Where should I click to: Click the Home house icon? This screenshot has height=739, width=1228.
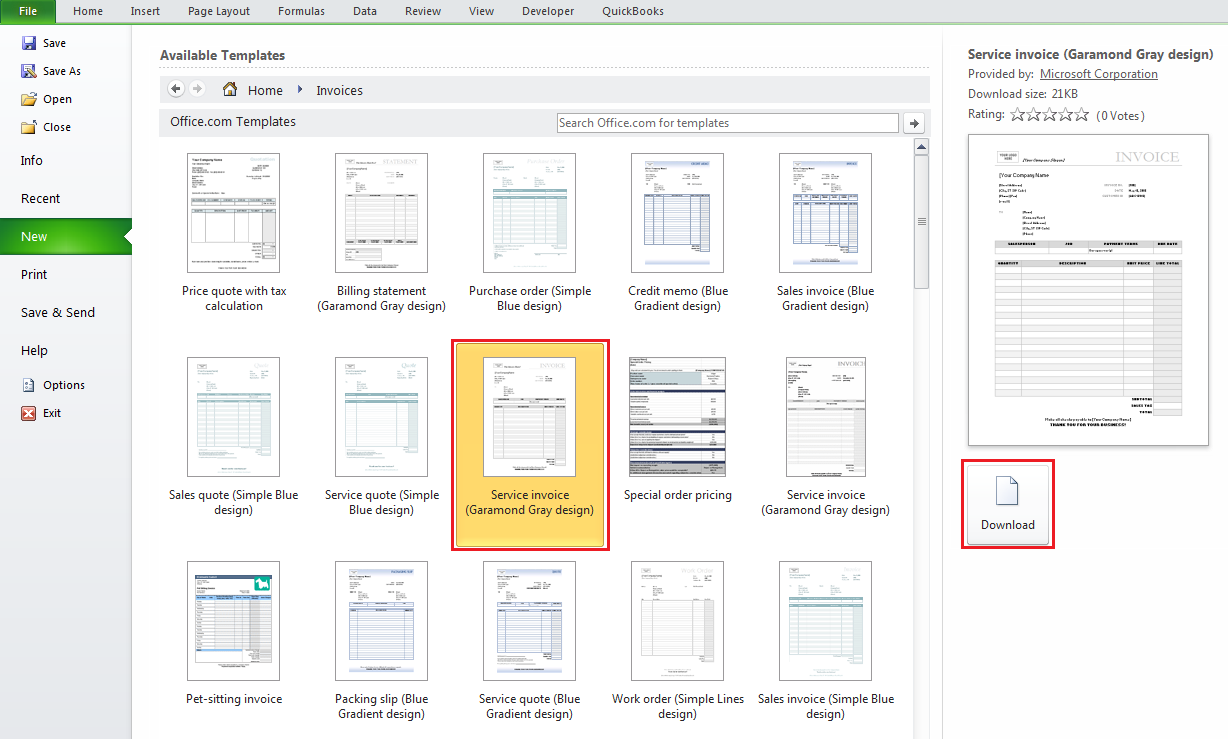click(x=230, y=89)
